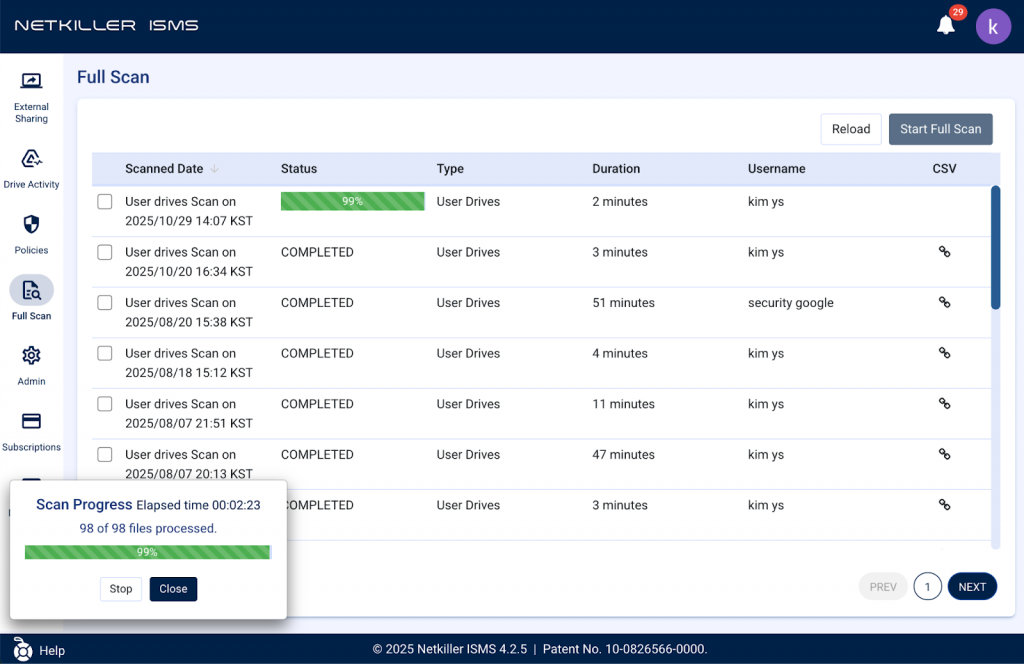1024x664 pixels.
Task: Click CSV link icon for 51 minutes scan
Action: click(x=944, y=302)
